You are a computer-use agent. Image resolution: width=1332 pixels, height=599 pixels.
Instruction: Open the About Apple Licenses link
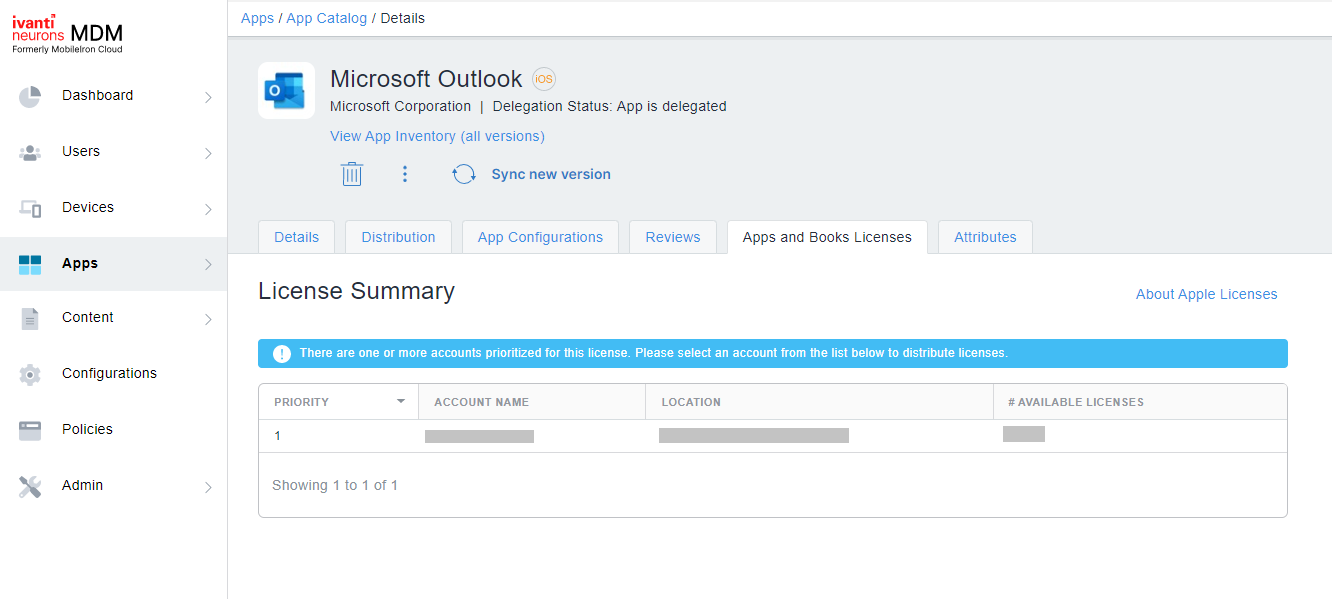[x=1206, y=294]
